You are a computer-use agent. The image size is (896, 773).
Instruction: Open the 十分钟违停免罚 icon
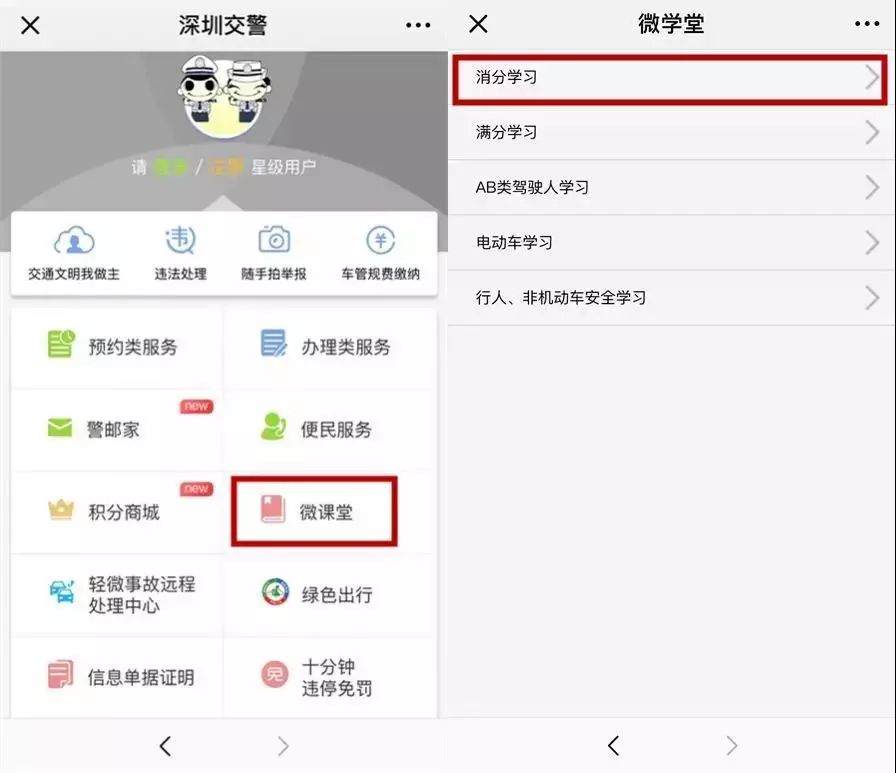tap(275, 675)
